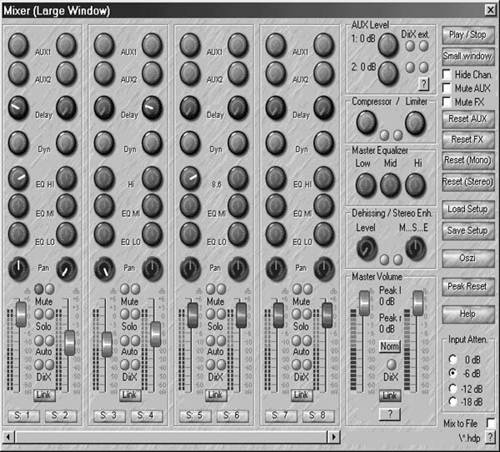This screenshot has width=500, height=452.
Task: Click Play / Stop button
Action: [x=468, y=35]
